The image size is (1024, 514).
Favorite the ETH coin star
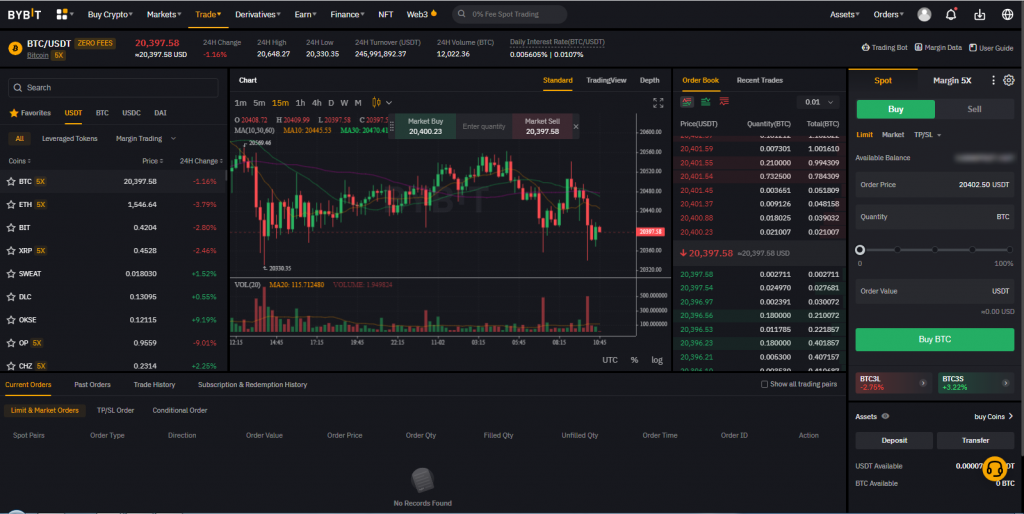11,204
